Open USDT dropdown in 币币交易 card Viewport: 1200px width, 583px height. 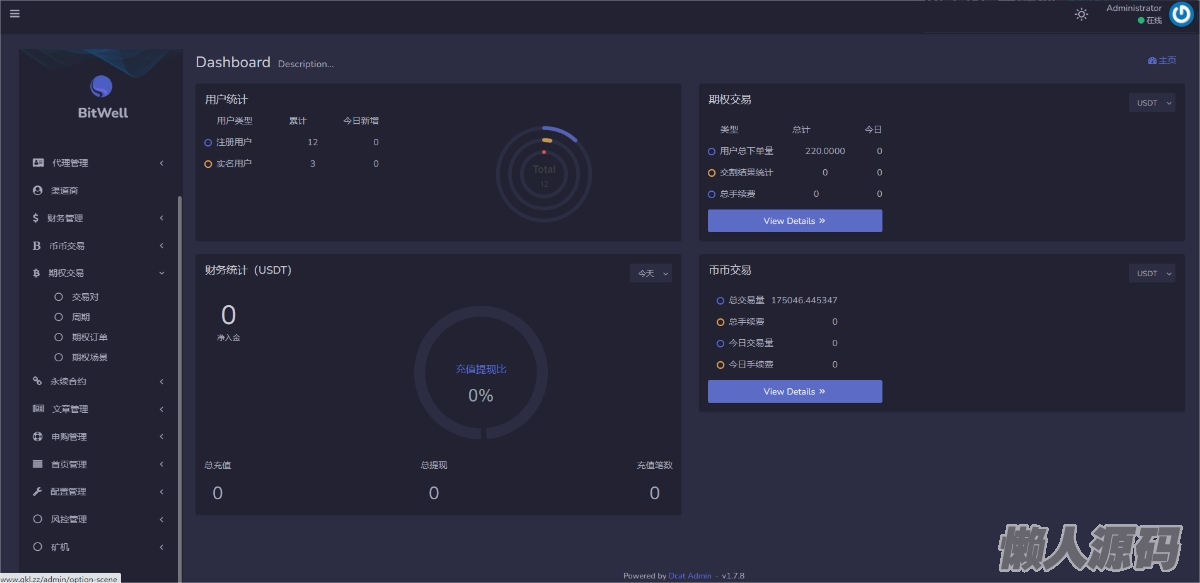click(1152, 273)
